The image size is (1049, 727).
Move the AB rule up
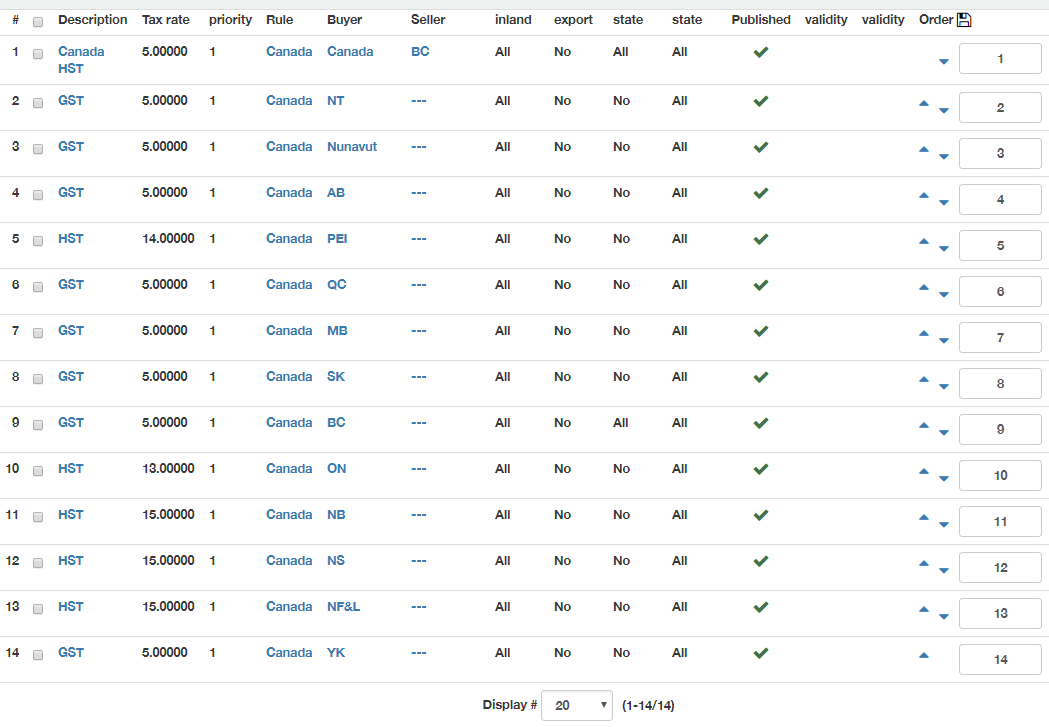[924, 196]
